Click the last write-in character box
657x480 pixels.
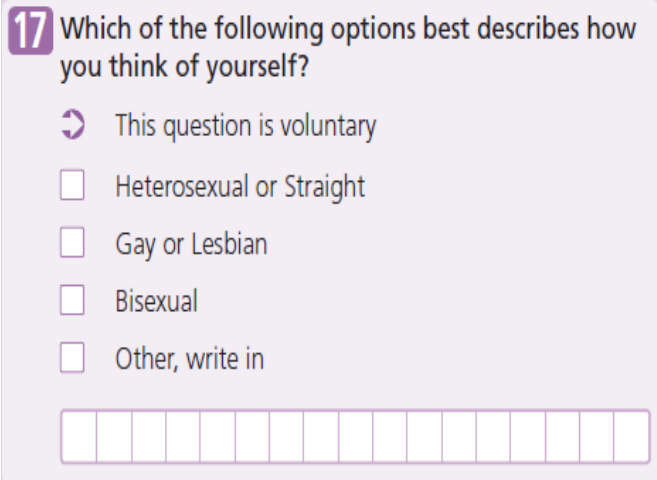click(x=632, y=435)
